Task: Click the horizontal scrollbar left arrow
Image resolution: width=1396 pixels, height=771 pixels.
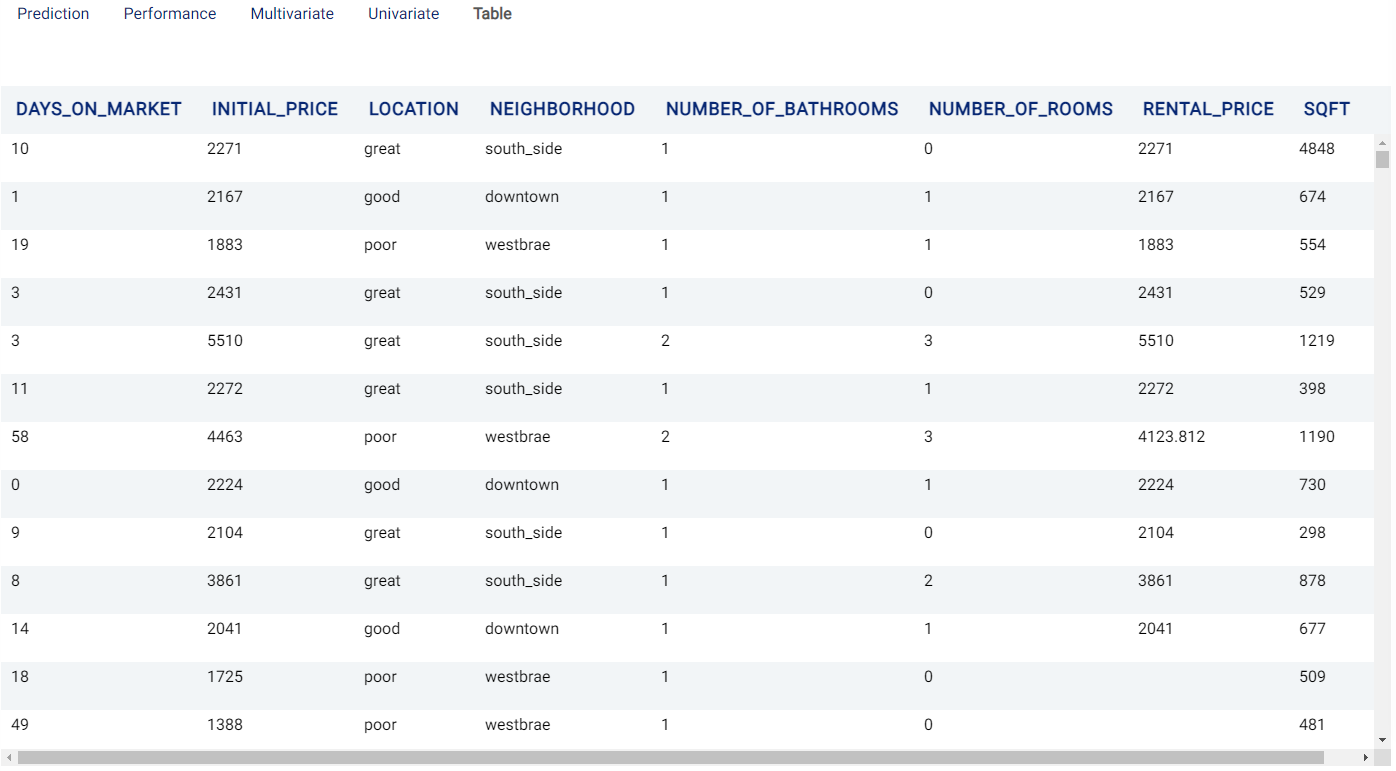Action: click(8, 758)
